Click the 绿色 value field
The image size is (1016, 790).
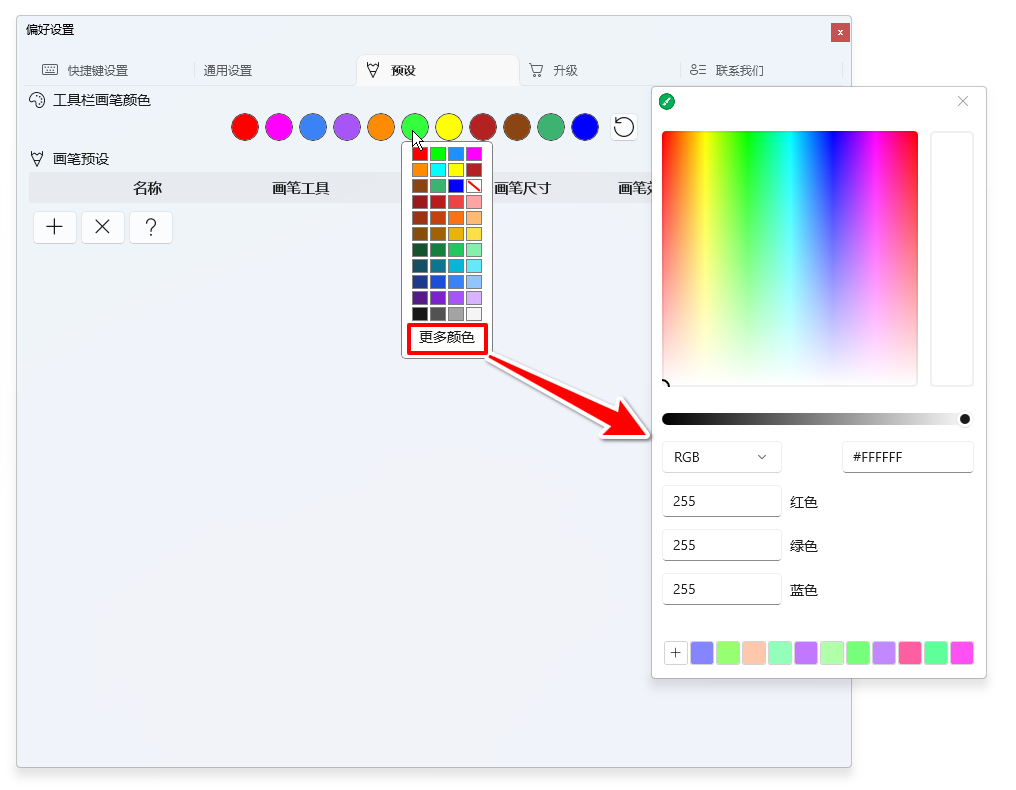(x=721, y=545)
